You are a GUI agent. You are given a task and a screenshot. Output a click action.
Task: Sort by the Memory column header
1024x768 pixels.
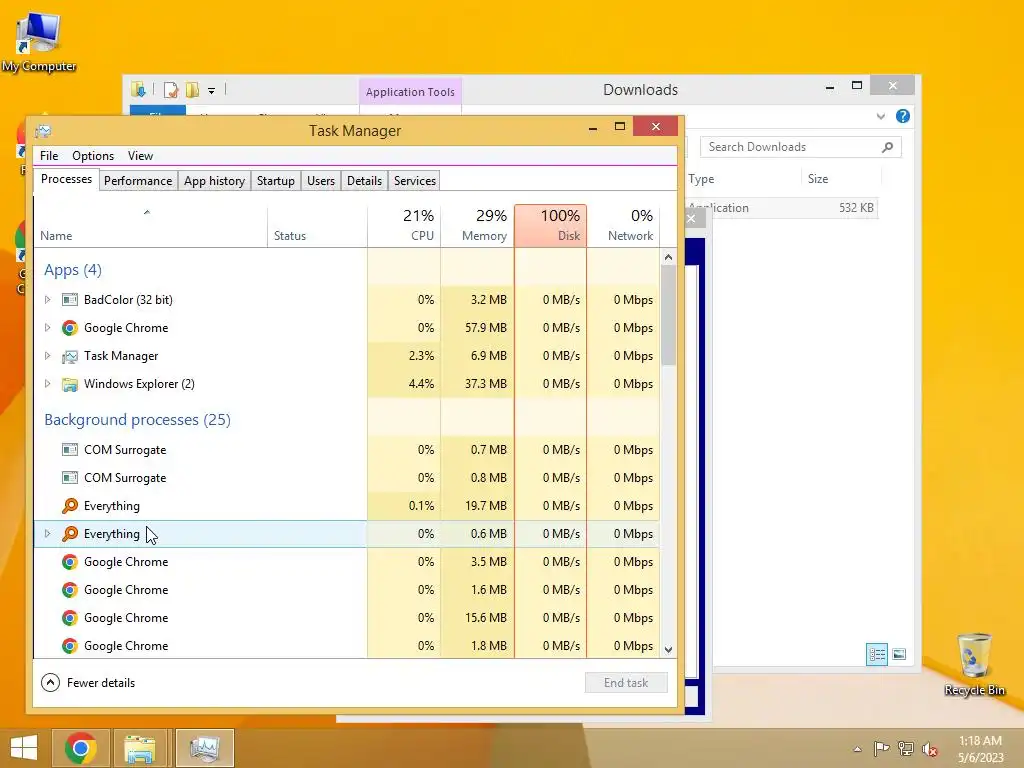pos(477,225)
